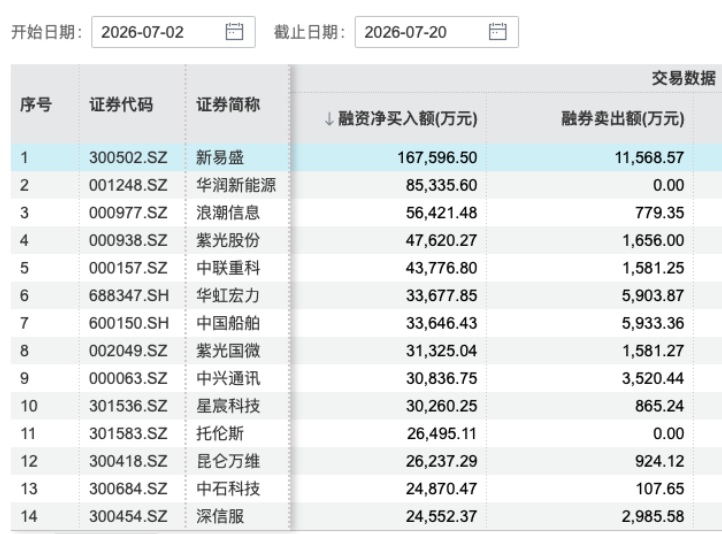Select stock name 中石科技
Image resolution: width=722 pixels, height=534 pixels.
[228, 489]
